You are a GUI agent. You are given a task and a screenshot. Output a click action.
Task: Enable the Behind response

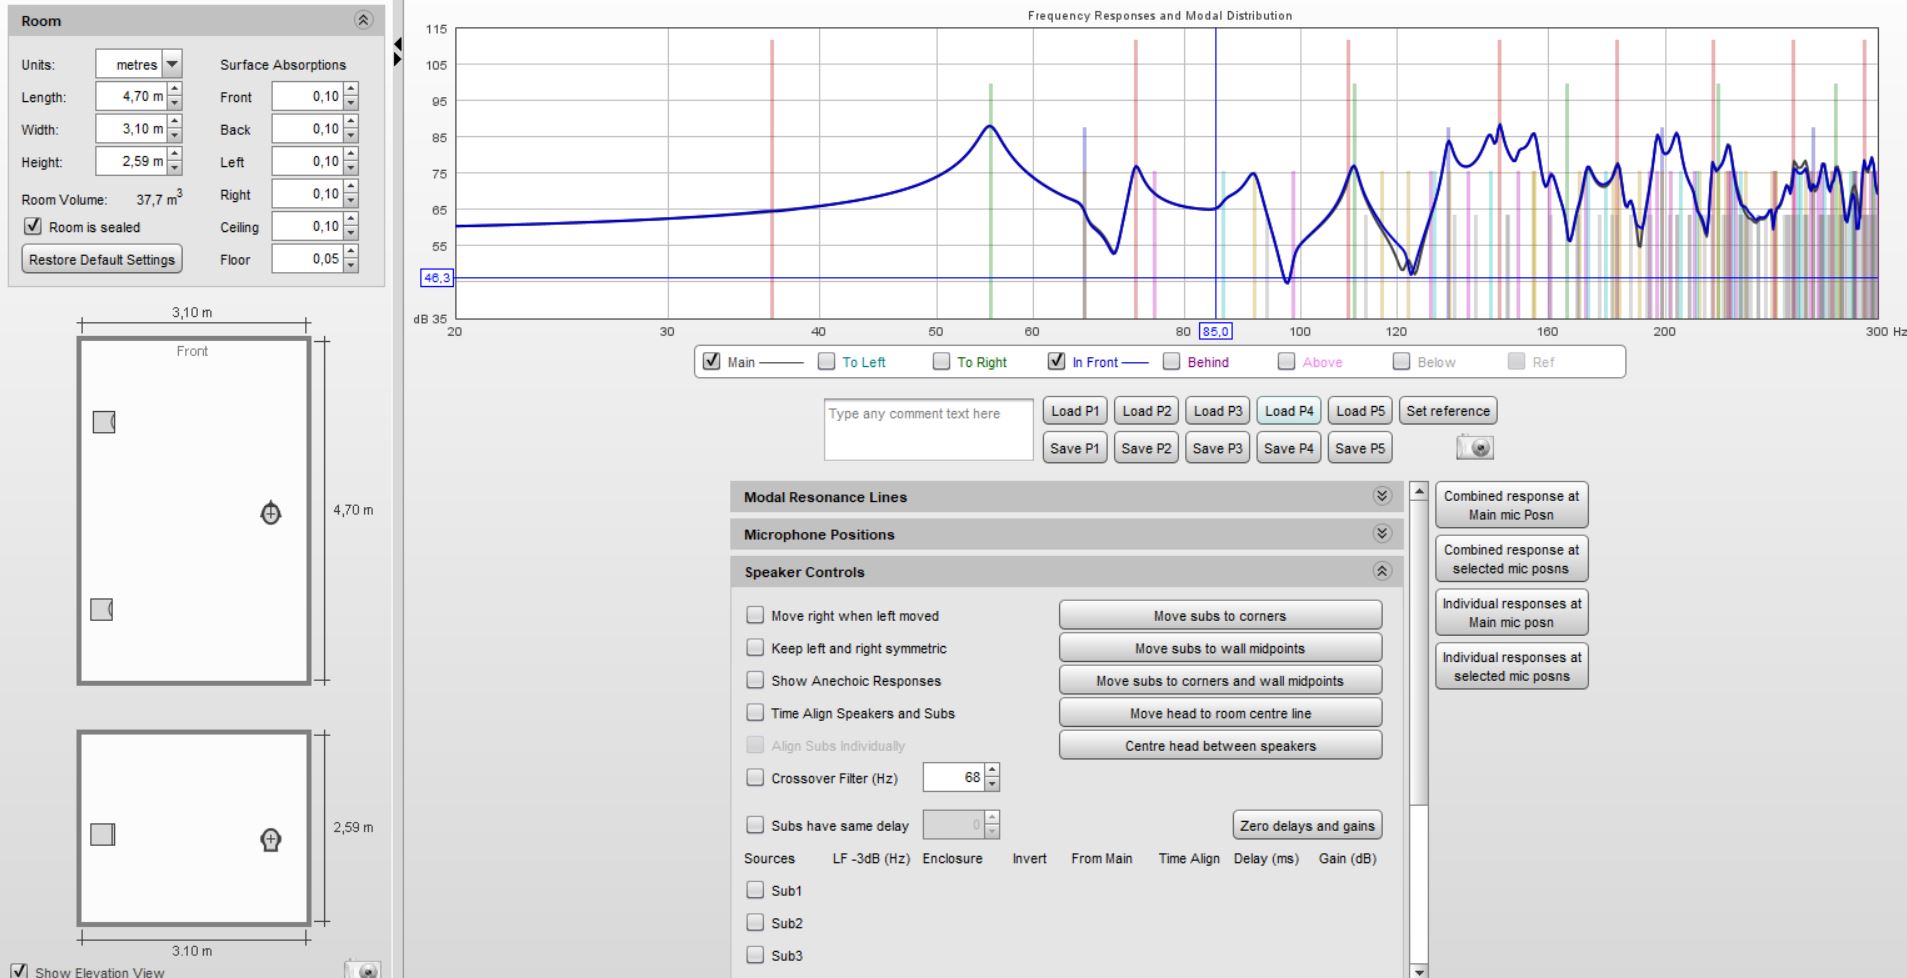(1171, 361)
